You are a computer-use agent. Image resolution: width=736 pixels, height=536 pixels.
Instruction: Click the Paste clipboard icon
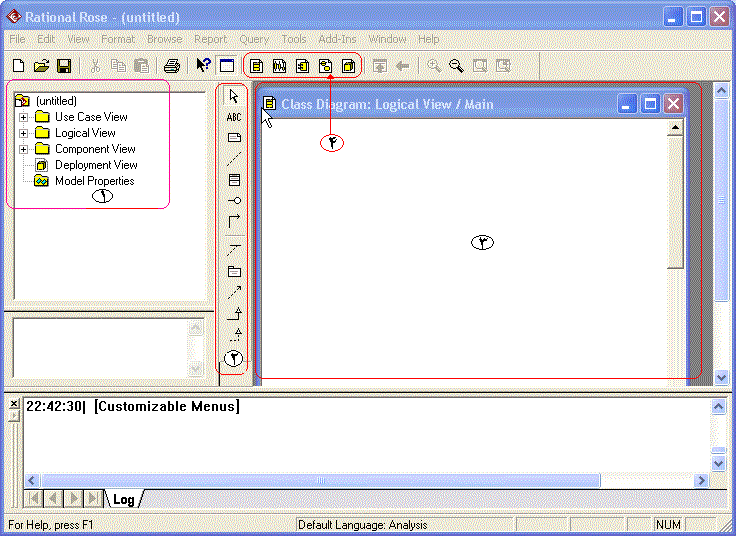(141, 66)
